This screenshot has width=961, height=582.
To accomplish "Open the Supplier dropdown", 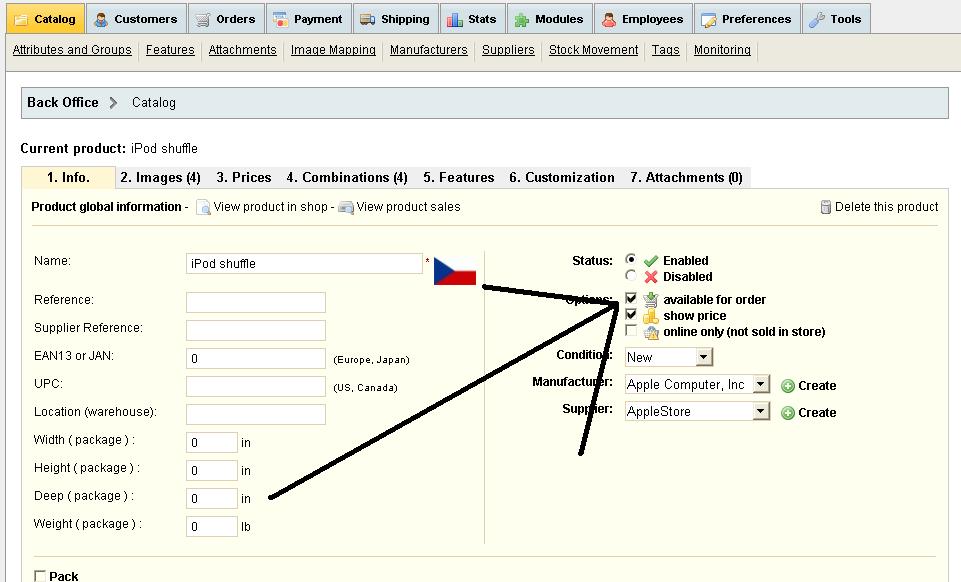I will [697, 412].
